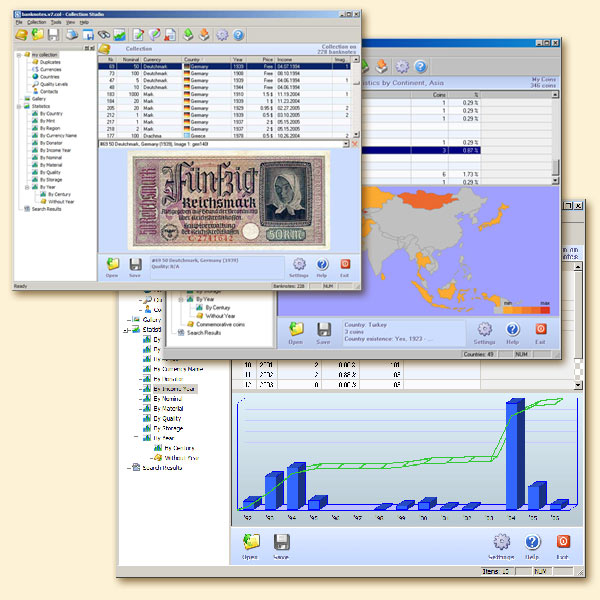The height and width of the screenshot is (600, 600).
Task: Click the binoculars search icon in banknotes toolbar
Action: point(103,35)
